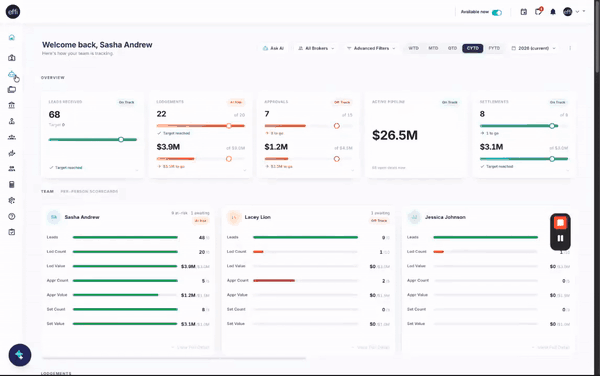Click the red stop recording button
The image size is (600, 376).
point(560,223)
